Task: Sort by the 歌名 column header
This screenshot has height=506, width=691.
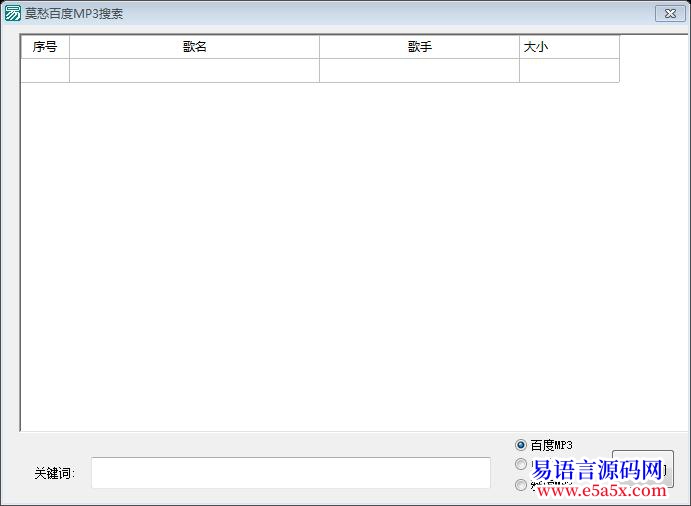Action: 194,47
